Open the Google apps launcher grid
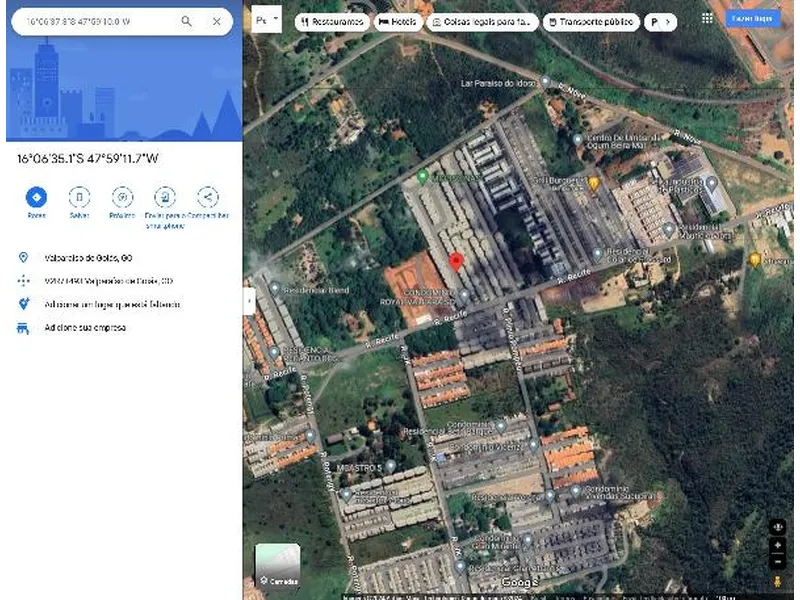 coord(708,18)
